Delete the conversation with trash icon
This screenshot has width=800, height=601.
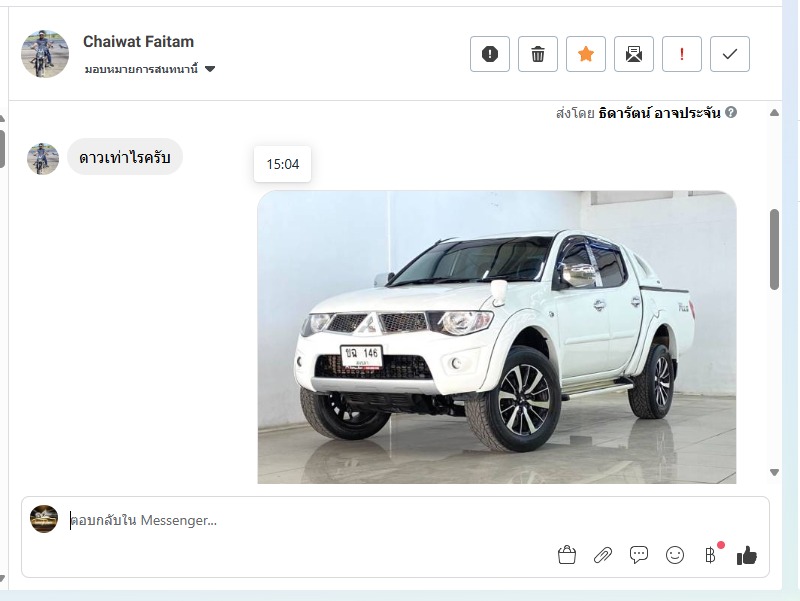tap(538, 54)
